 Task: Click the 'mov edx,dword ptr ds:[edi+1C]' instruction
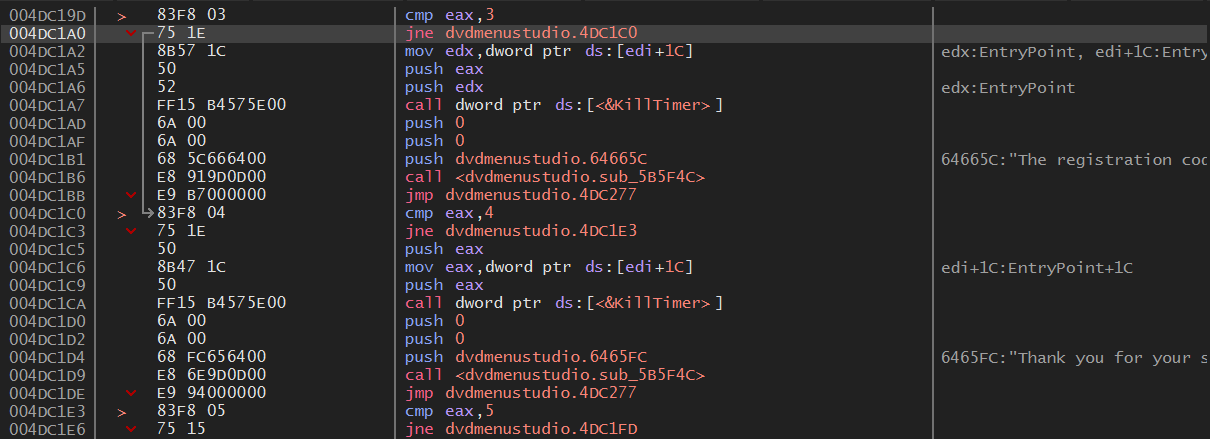[549, 52]
